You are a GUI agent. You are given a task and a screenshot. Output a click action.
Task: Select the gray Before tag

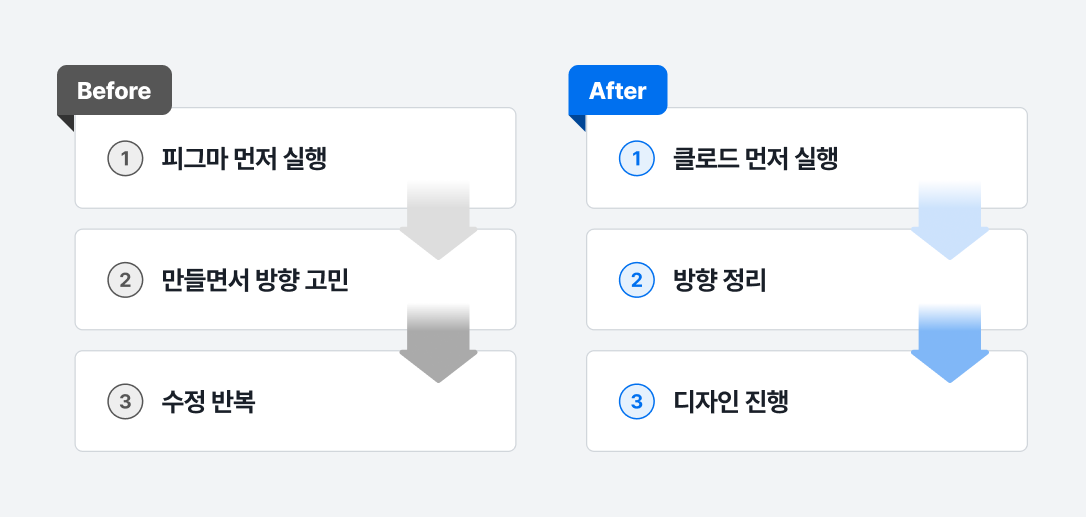pyautogui.click(x=114, y=91)
